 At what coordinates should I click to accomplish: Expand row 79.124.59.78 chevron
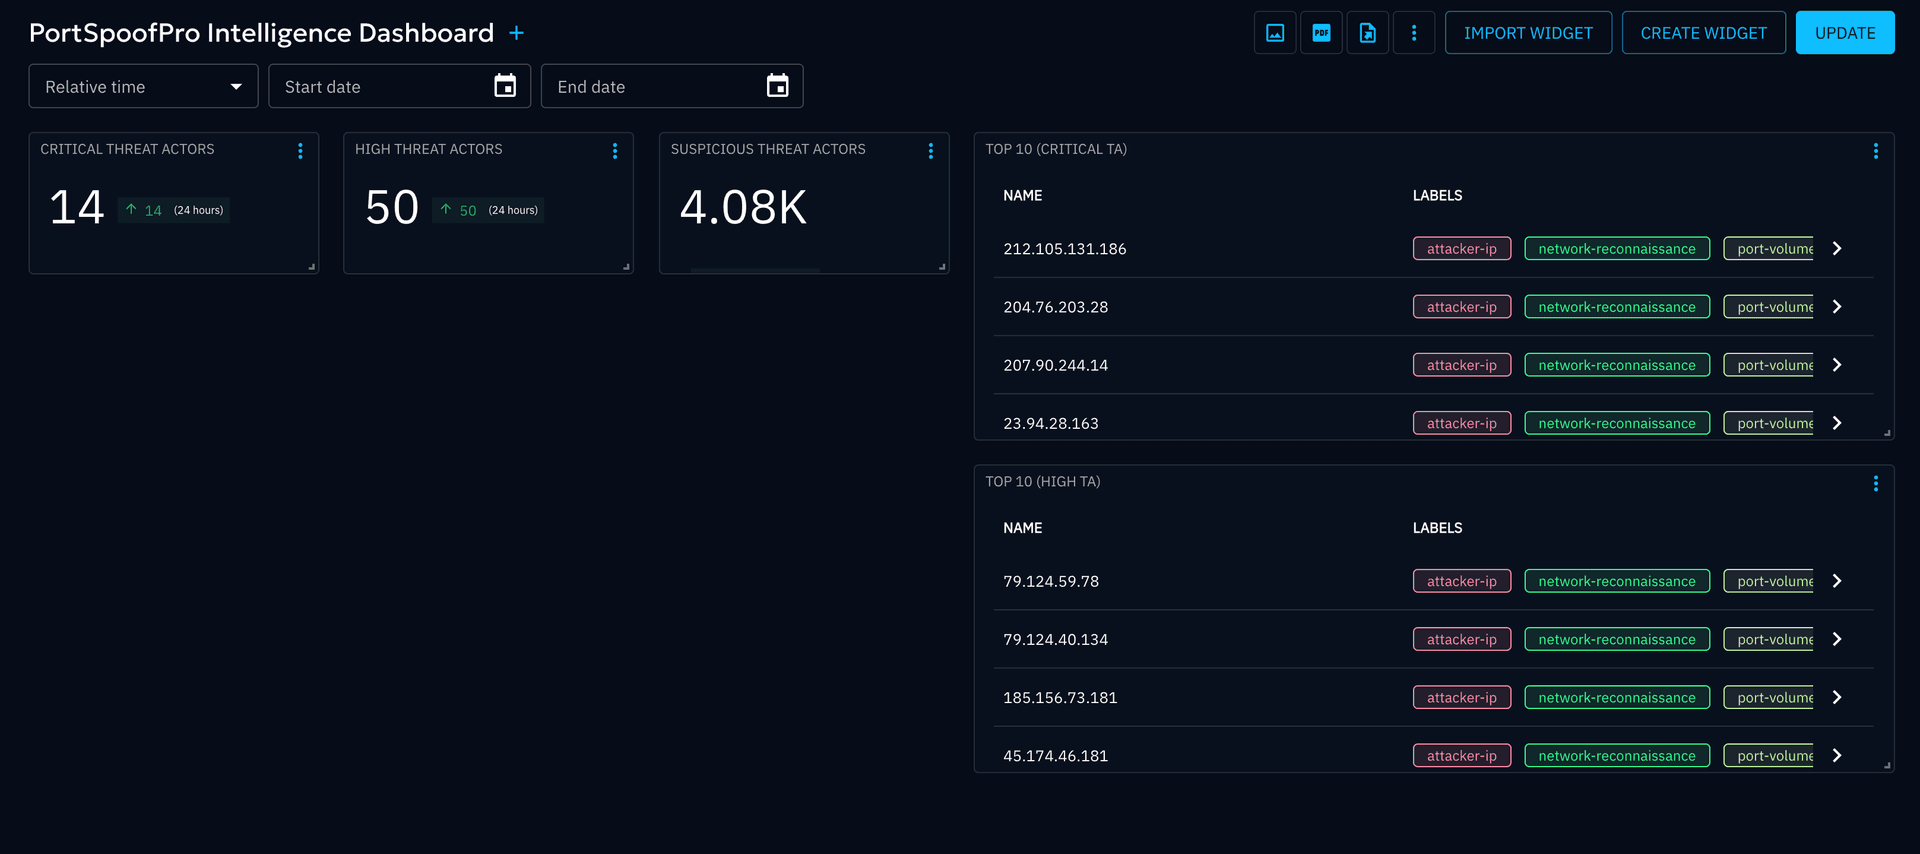1837,581
